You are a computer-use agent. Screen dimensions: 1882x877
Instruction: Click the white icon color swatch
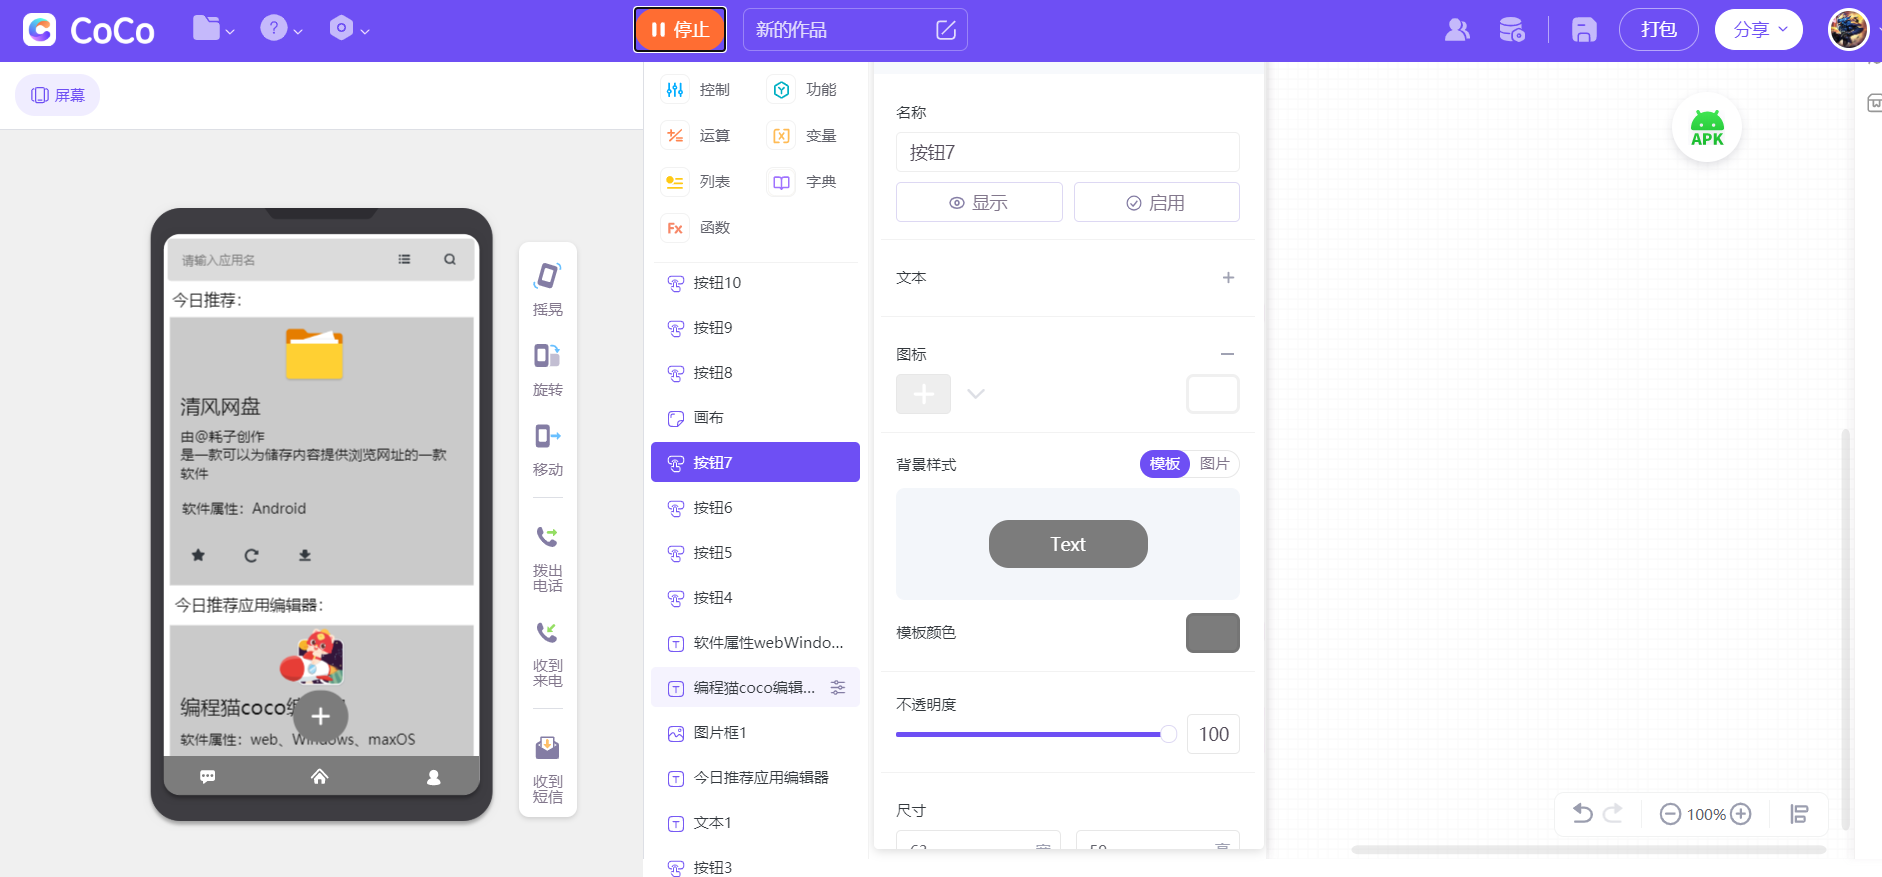click(1213, 394)
